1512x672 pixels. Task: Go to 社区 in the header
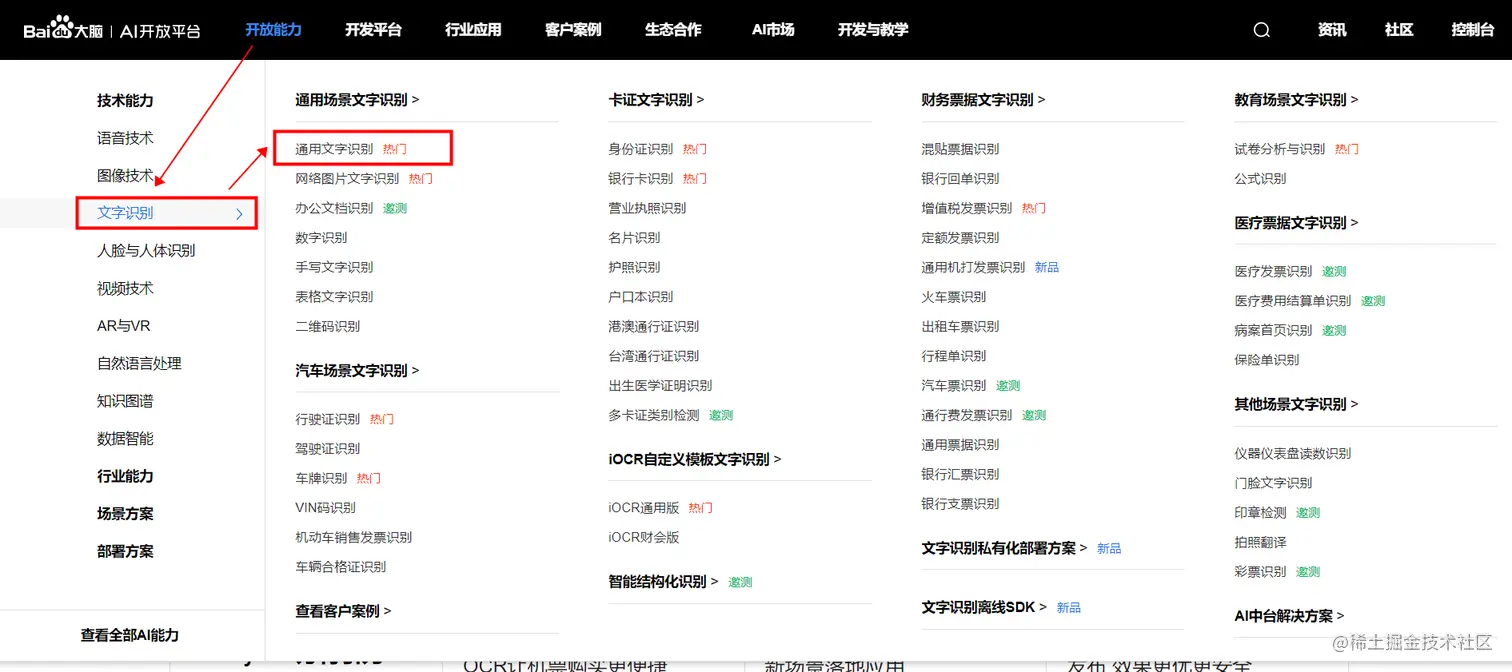tap(1399, 30)
